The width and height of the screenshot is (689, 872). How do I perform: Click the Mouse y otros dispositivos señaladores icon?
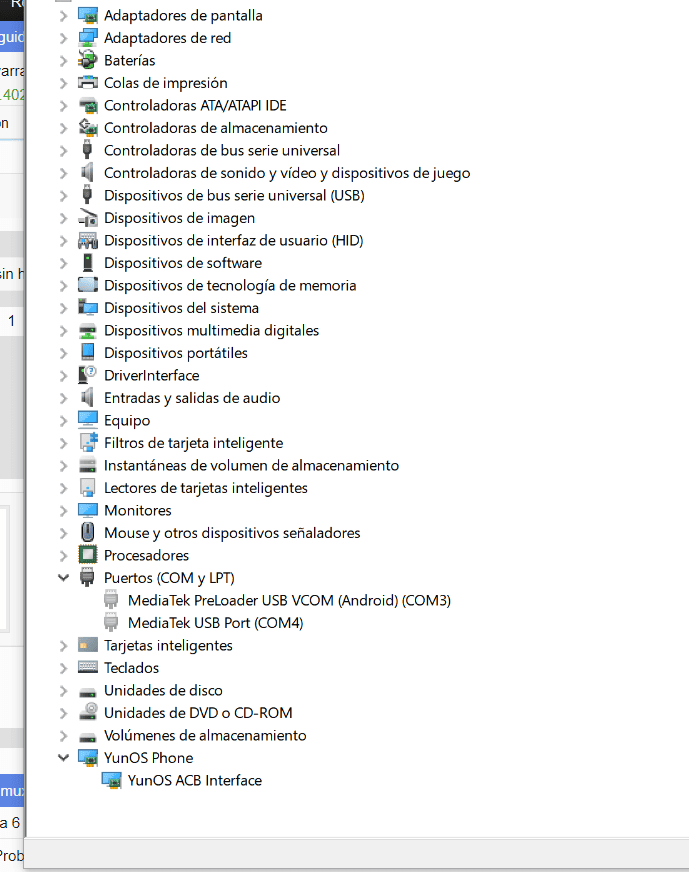click(87, 533)
